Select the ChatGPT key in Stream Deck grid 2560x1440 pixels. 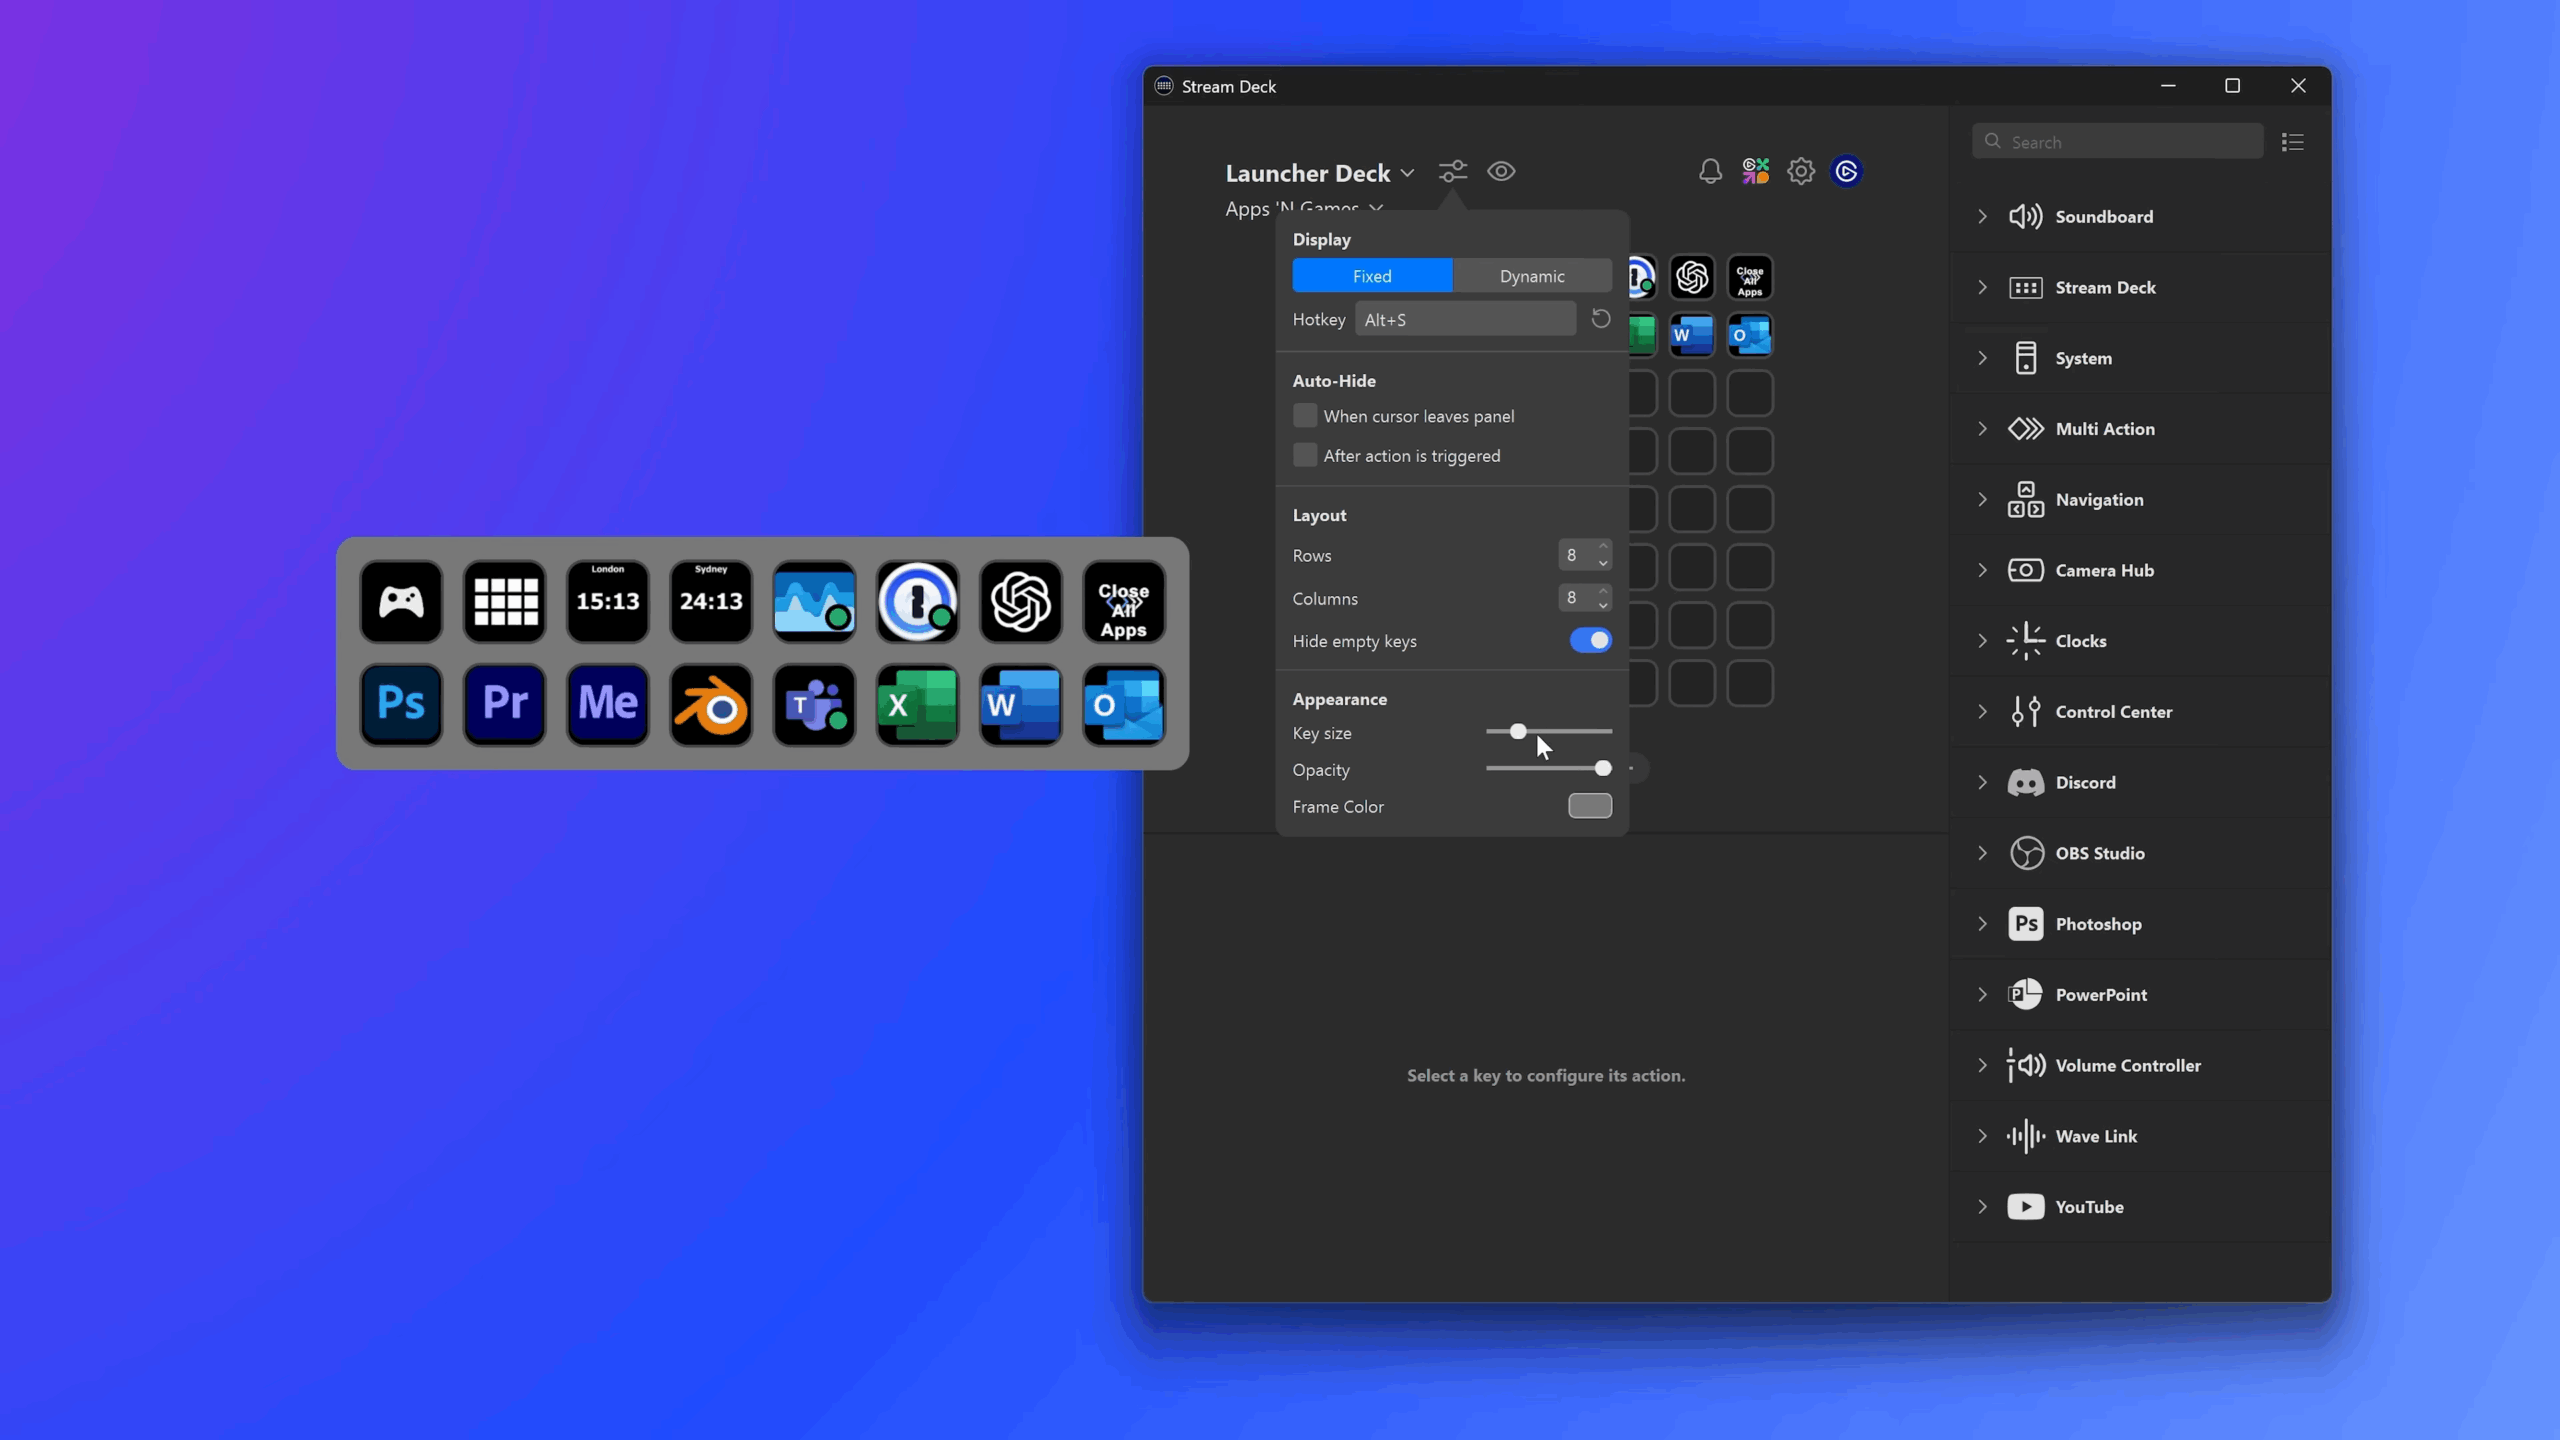(1692, 277)
